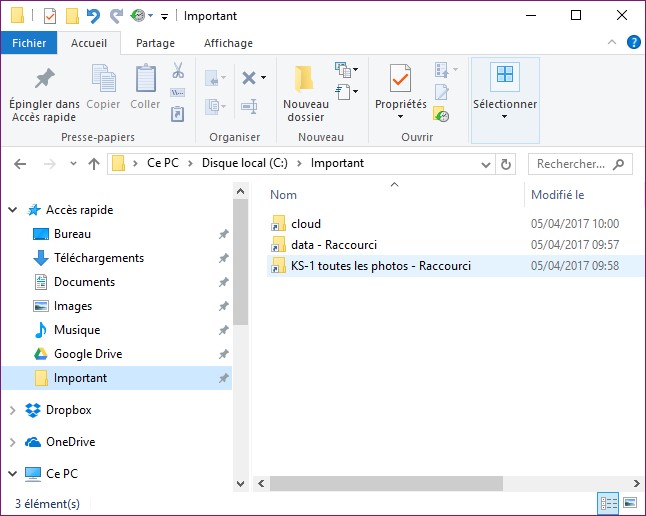646x516 pixels.
Task: Click the scissors Couper icon
Action: 178,71
